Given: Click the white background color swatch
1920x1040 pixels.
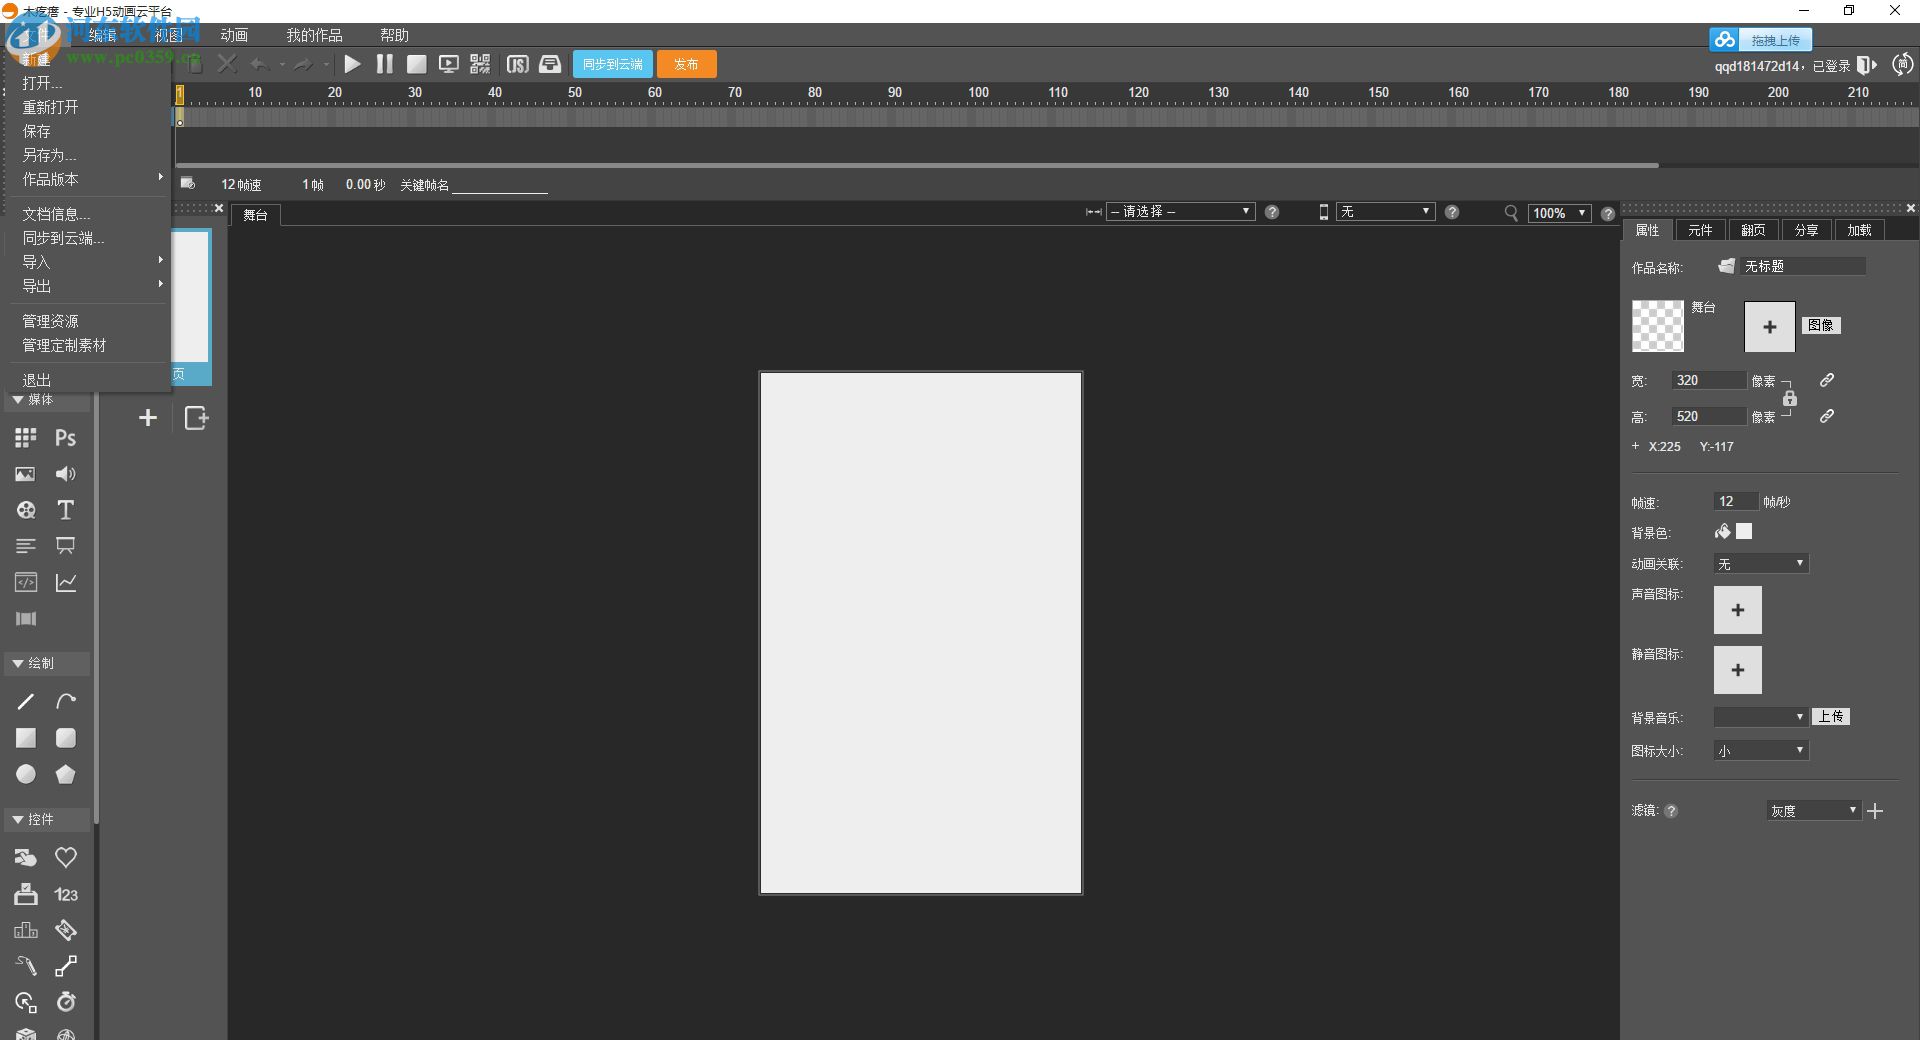Looking at the screenshot, I should [1744, 532].
